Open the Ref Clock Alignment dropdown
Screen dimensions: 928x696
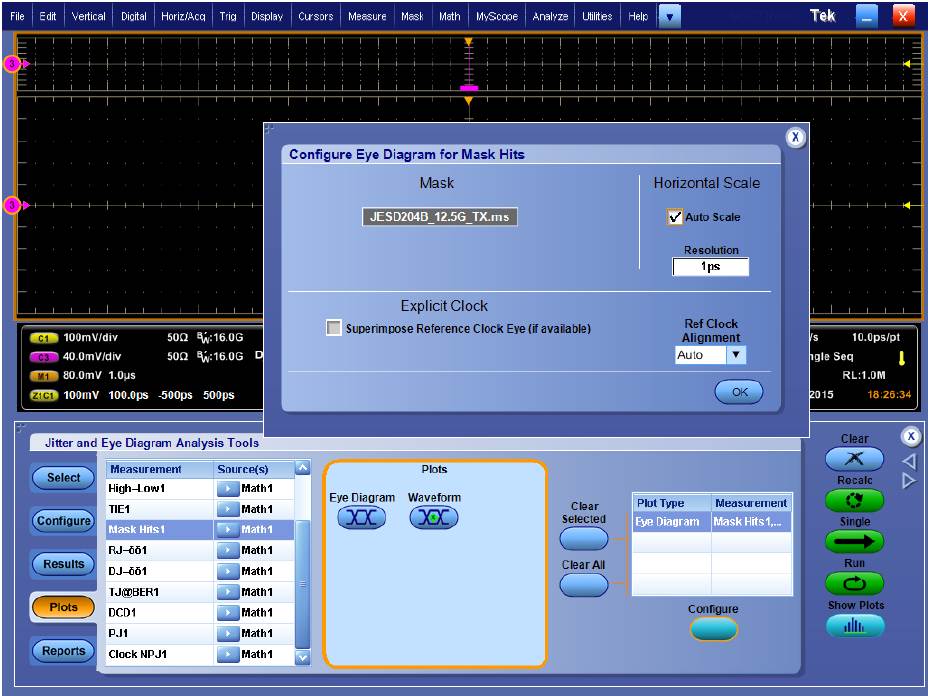click(x=736, y=355)
